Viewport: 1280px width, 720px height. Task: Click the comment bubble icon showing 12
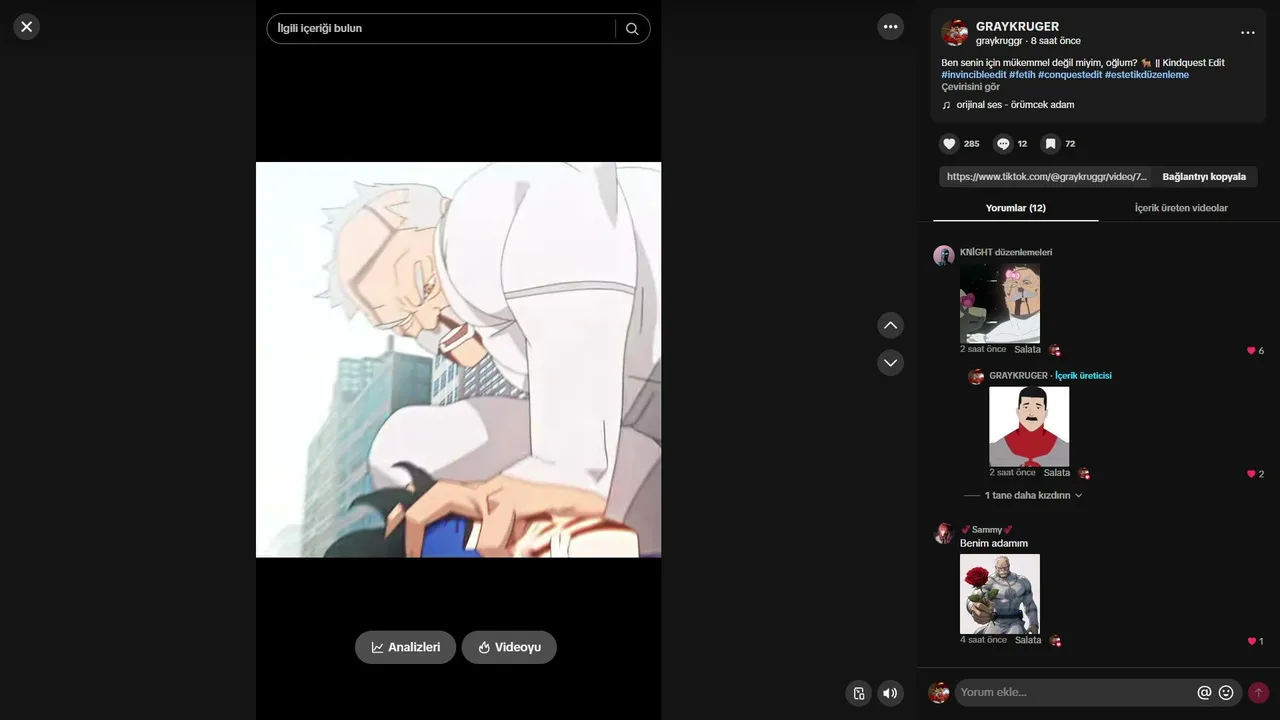[x=1004, y=144]
